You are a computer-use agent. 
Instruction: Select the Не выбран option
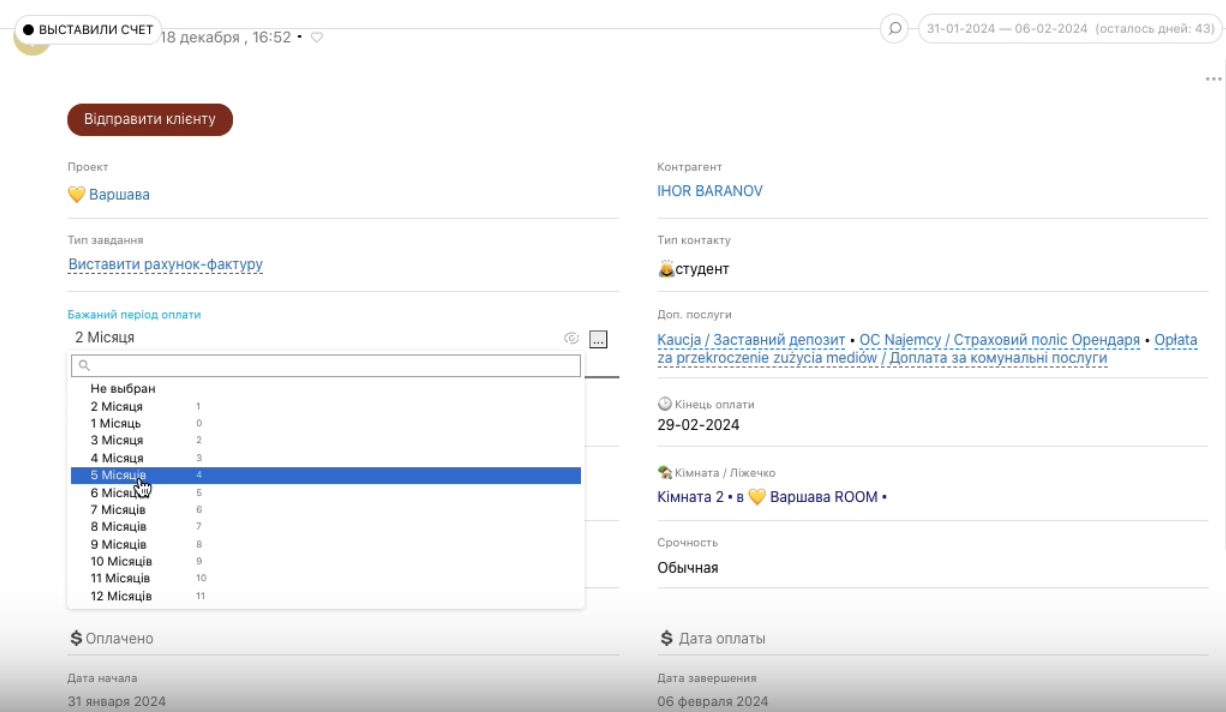(x=123, y=388)
